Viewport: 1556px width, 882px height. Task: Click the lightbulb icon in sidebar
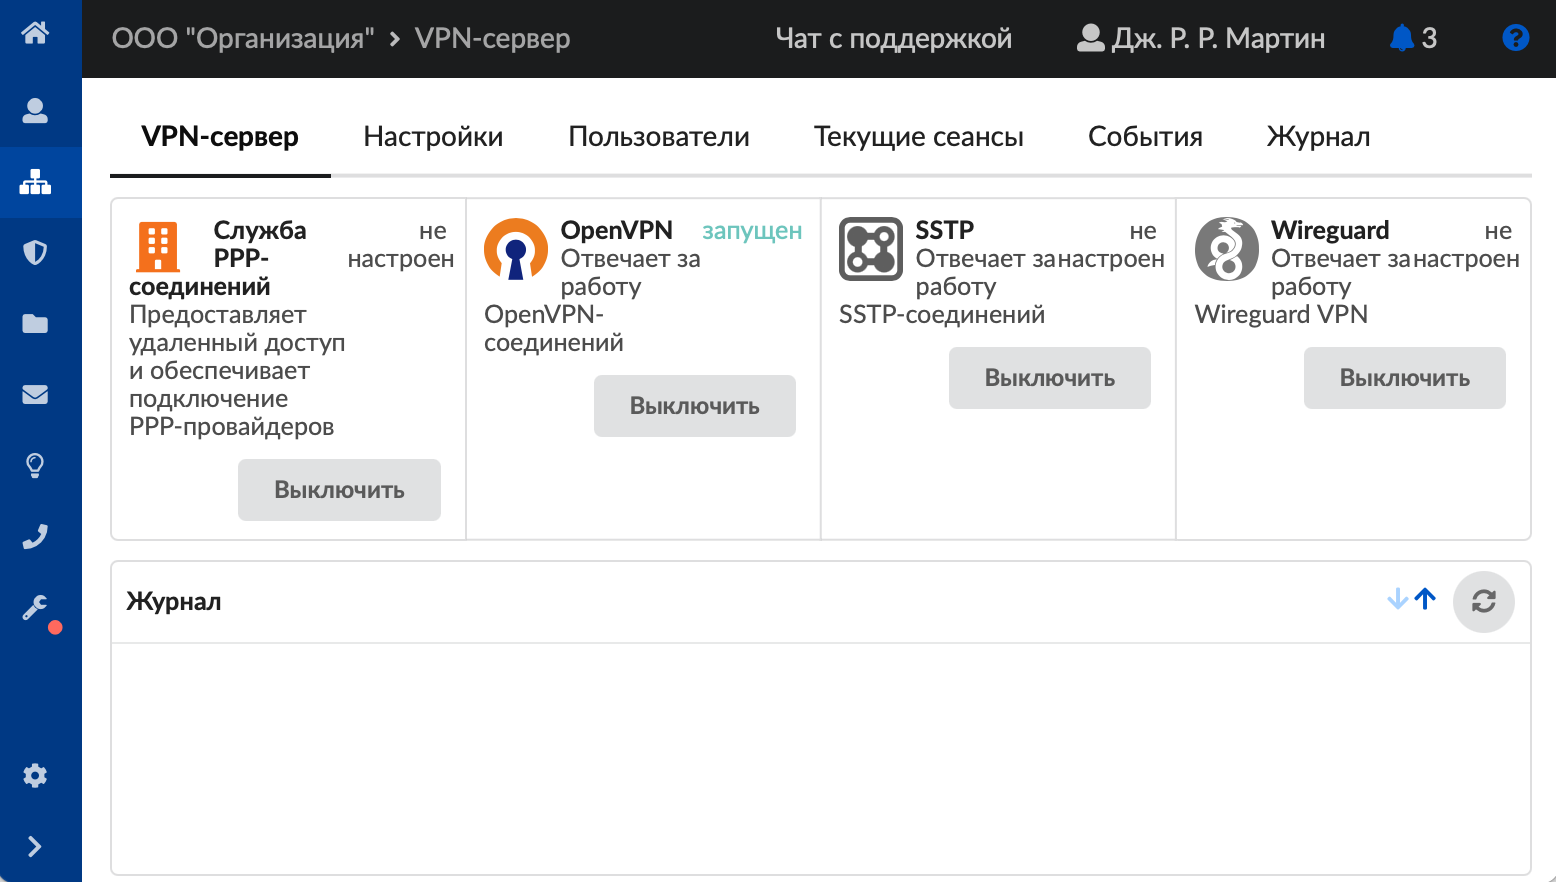pos(35,465)
